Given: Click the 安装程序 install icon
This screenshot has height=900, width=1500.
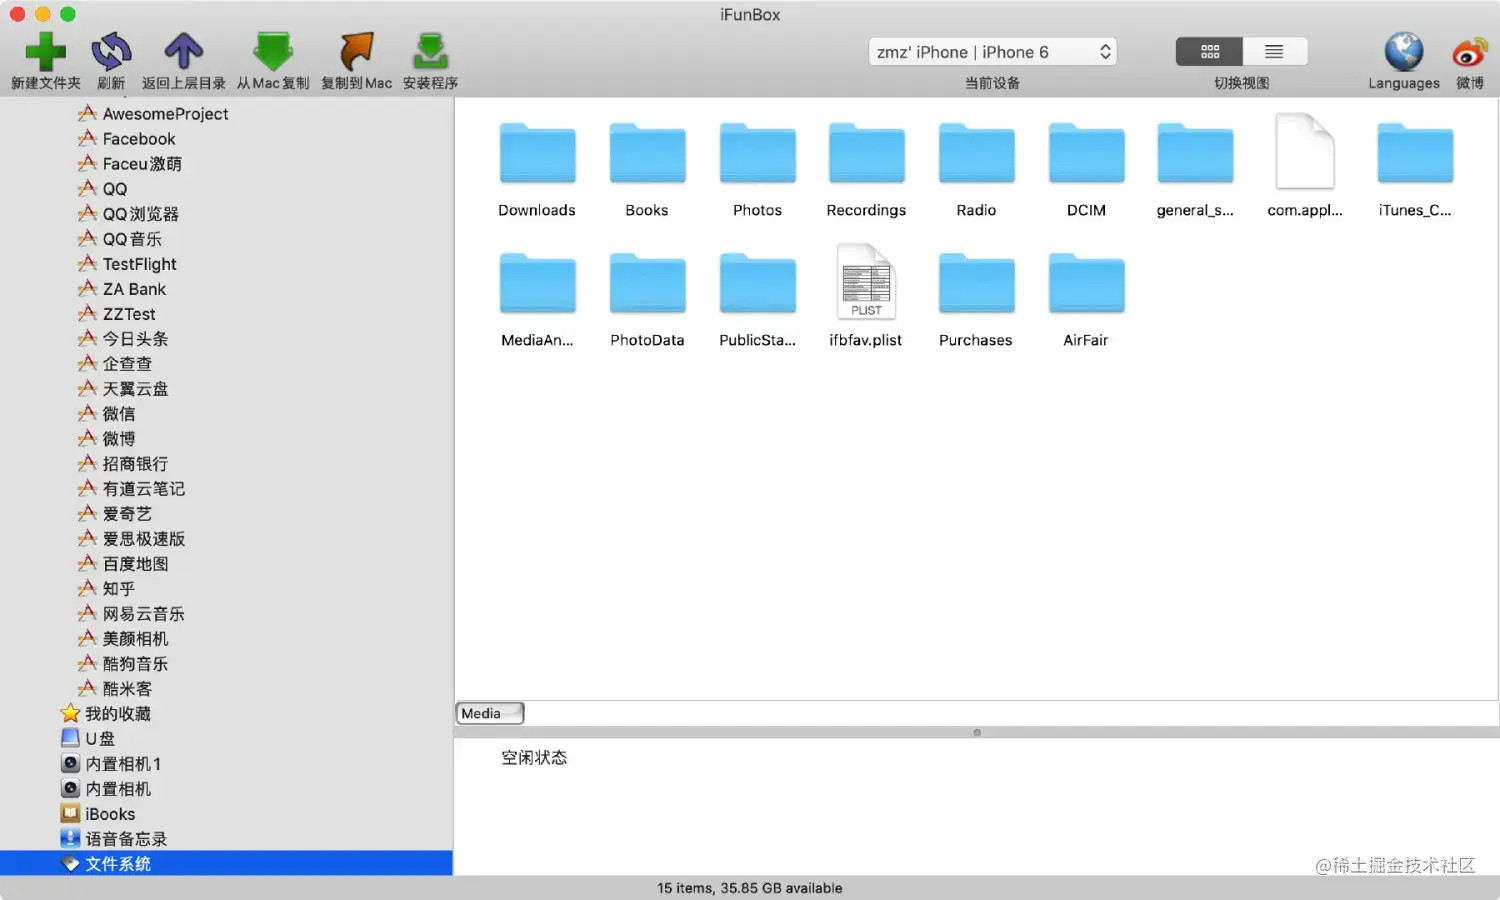Looking at the screenshot, I should 430,52.
